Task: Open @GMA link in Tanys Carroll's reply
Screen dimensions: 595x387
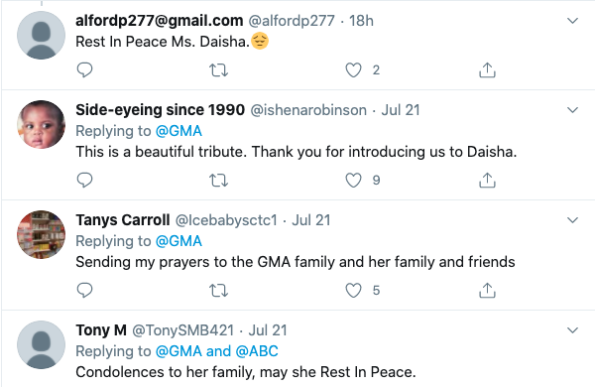Action: click(179, 241)
